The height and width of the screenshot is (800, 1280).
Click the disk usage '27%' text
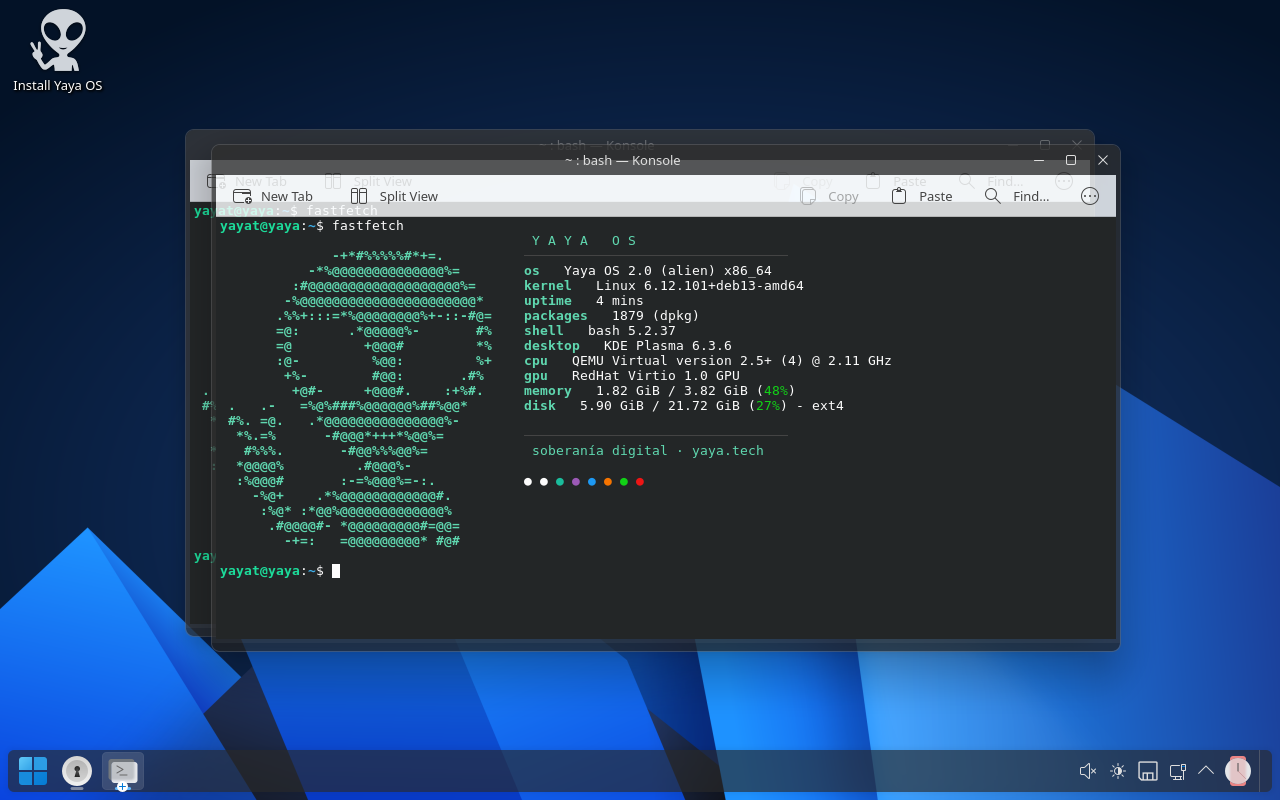[x=768, y=406]
